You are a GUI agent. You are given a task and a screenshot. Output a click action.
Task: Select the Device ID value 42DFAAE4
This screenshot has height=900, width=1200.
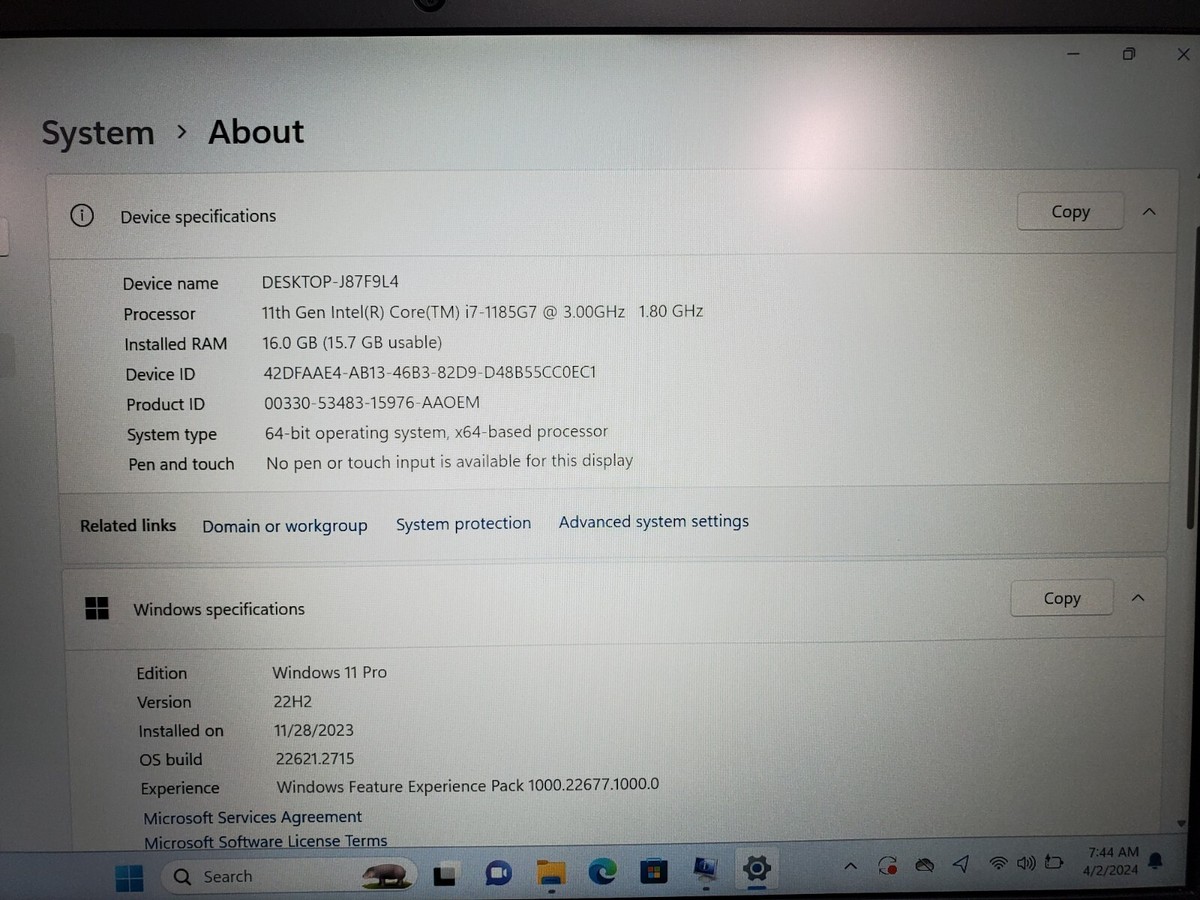pyautogui.click(x=430, y=372)
